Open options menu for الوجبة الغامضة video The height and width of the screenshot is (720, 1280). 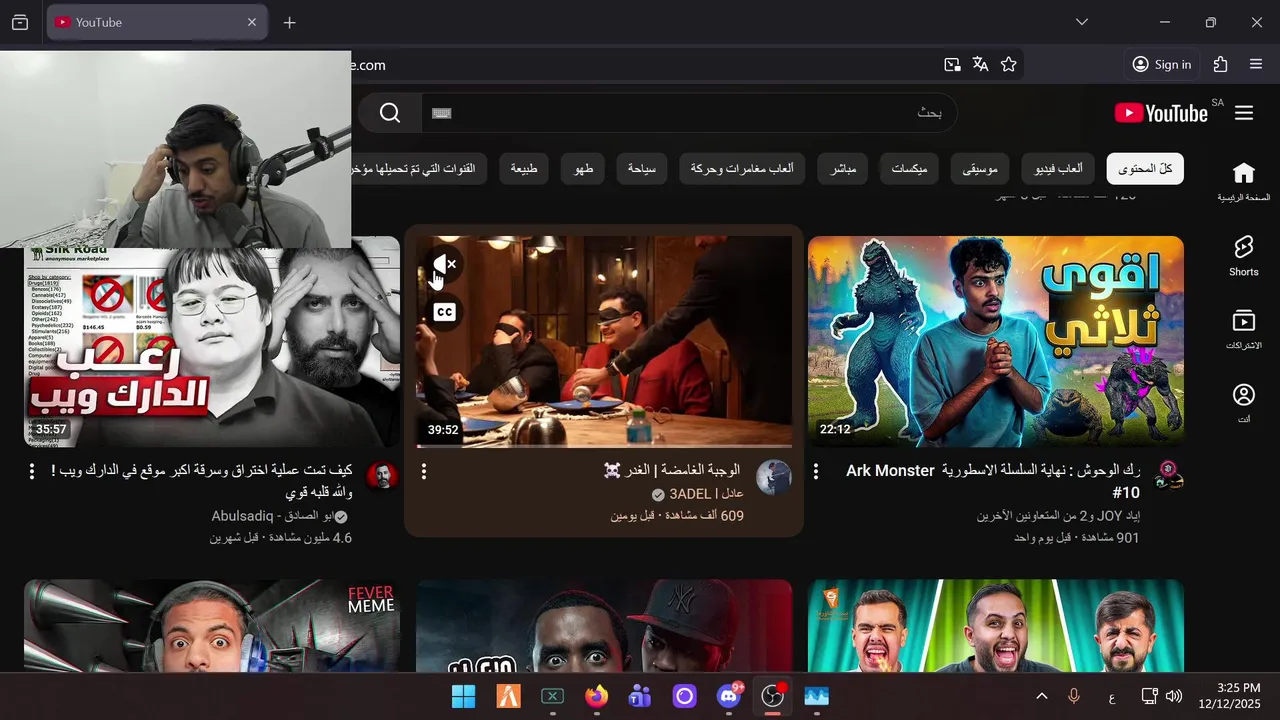(x=424, y=471)
